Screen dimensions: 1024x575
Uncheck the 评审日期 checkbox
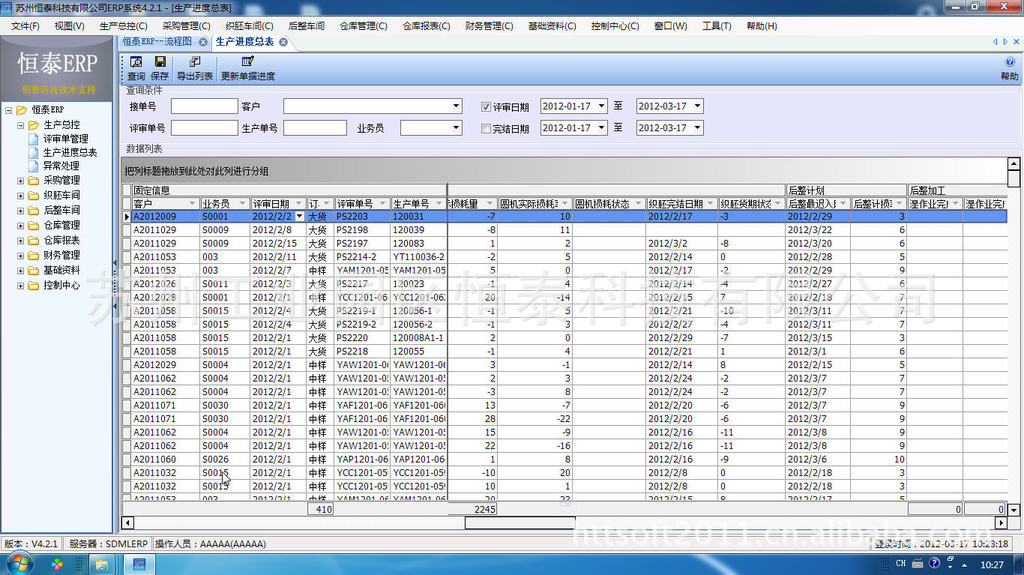click(486, 106)
